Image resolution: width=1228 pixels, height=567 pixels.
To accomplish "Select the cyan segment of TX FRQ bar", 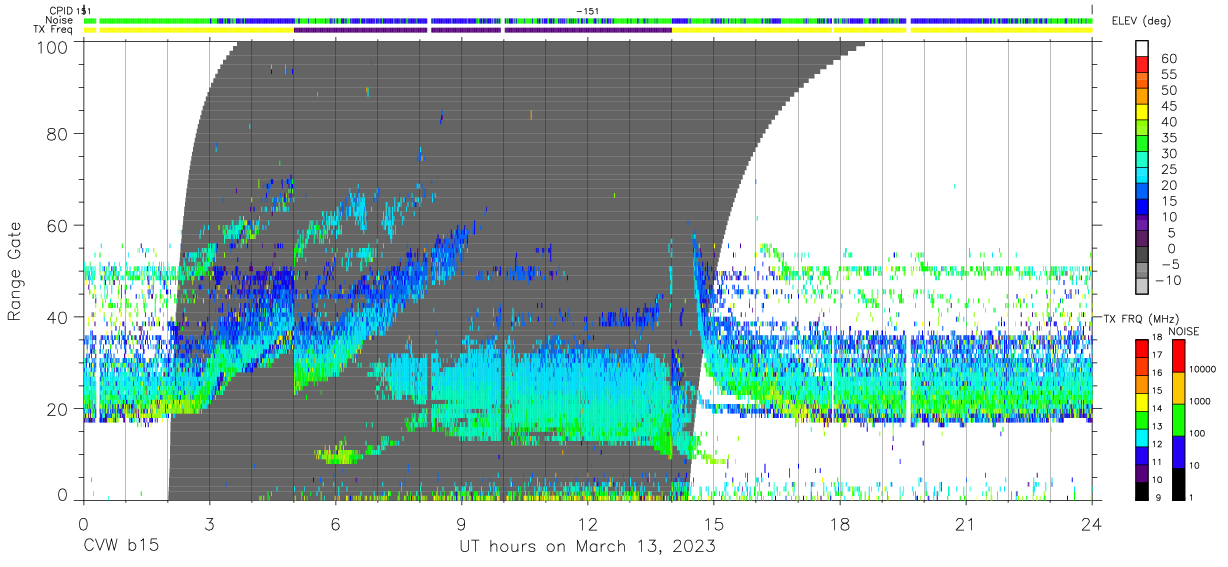I will click(1142, 438).
